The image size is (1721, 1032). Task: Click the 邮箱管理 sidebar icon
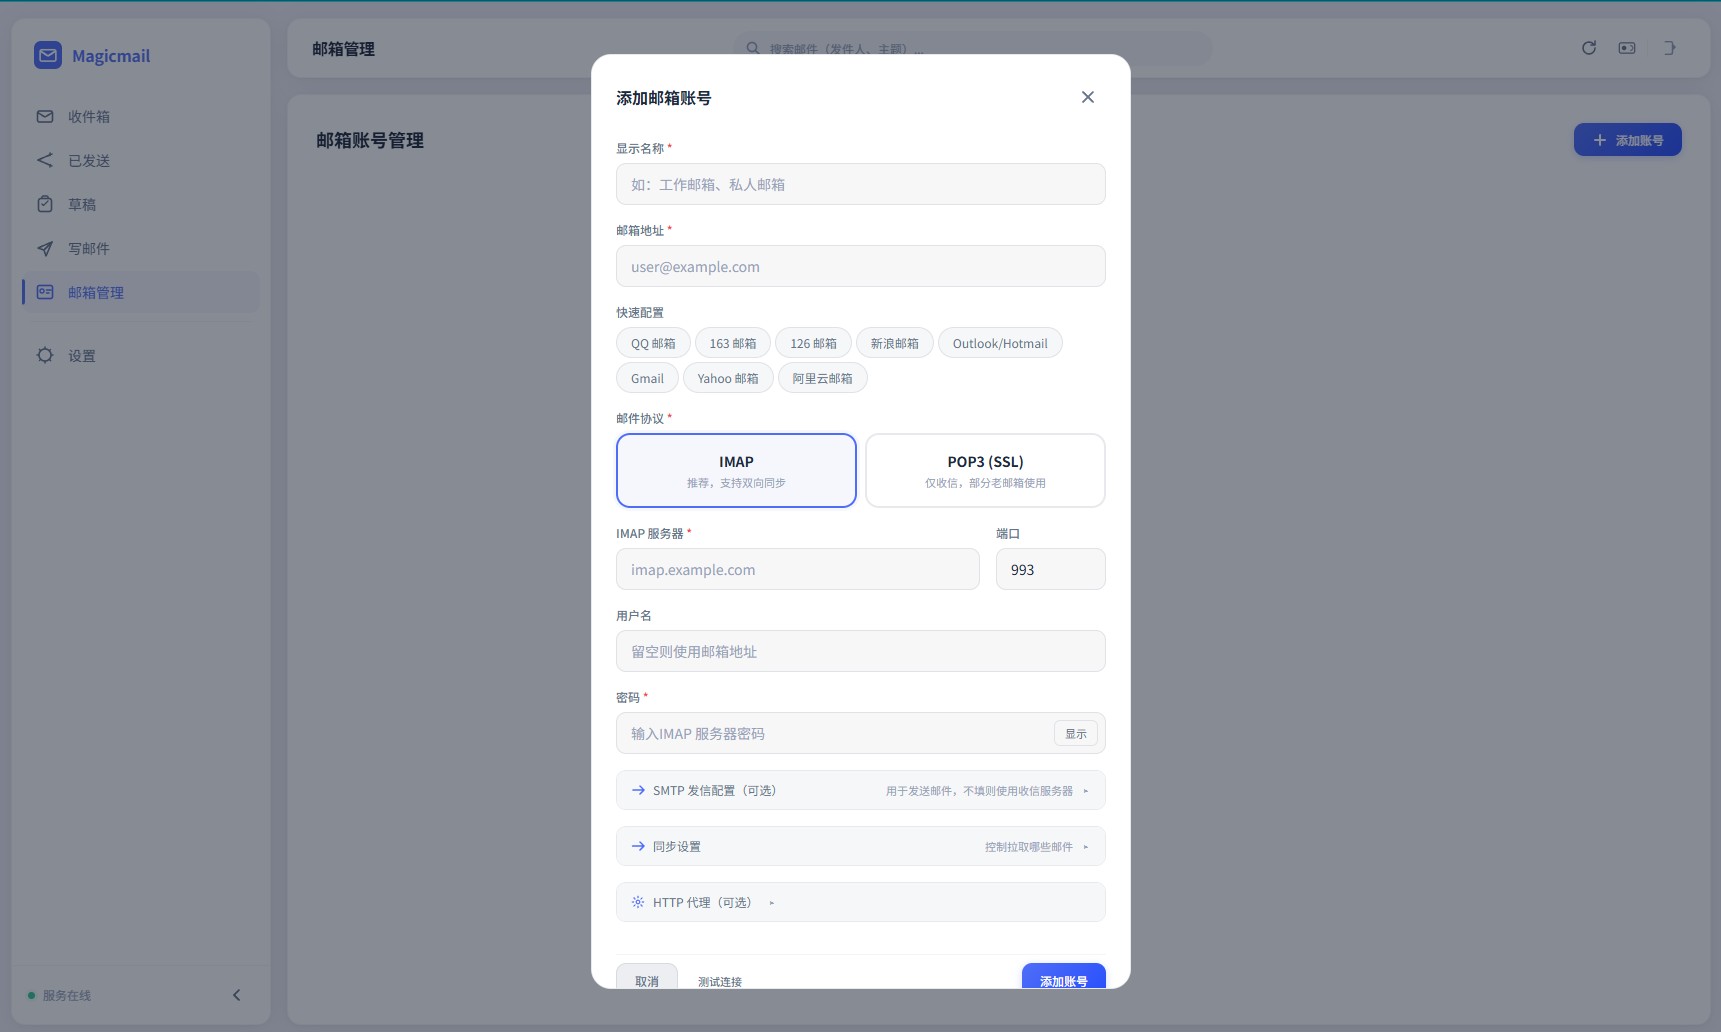(45, 292)
